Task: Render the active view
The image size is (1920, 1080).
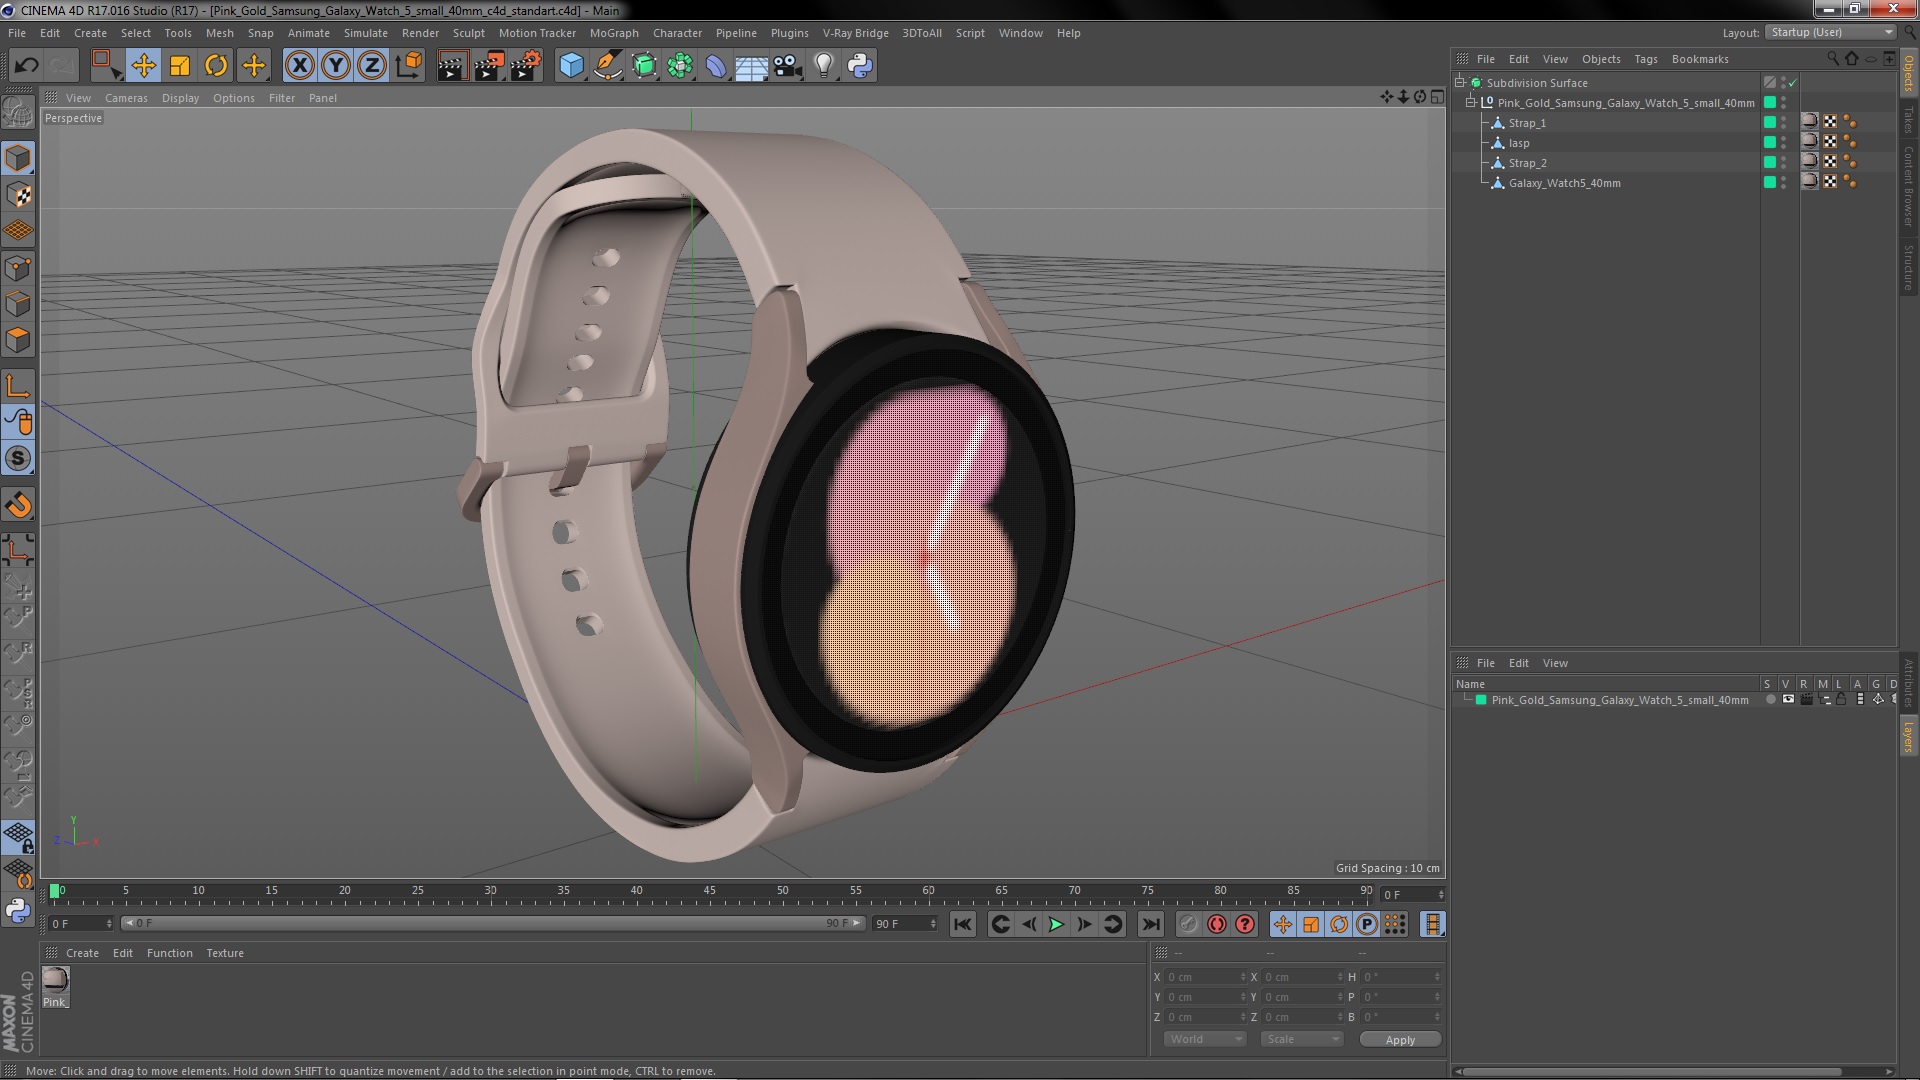Action: point(452,66)
